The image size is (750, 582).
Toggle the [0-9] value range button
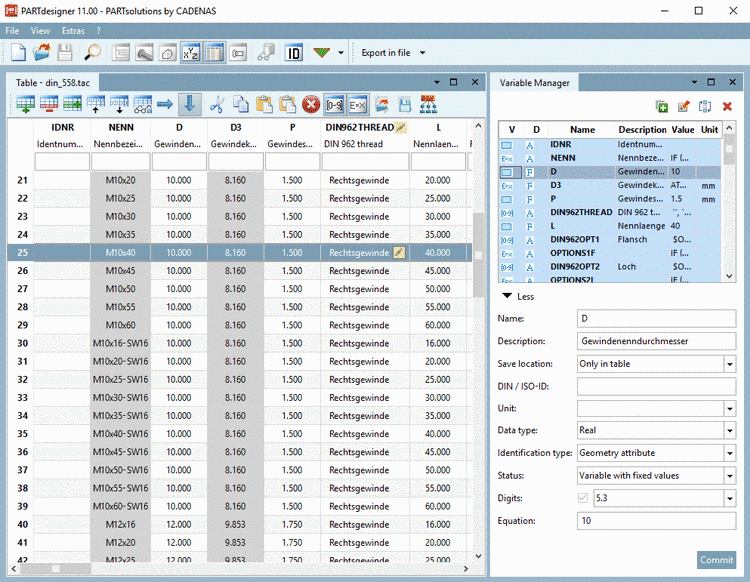pos(335,104)
